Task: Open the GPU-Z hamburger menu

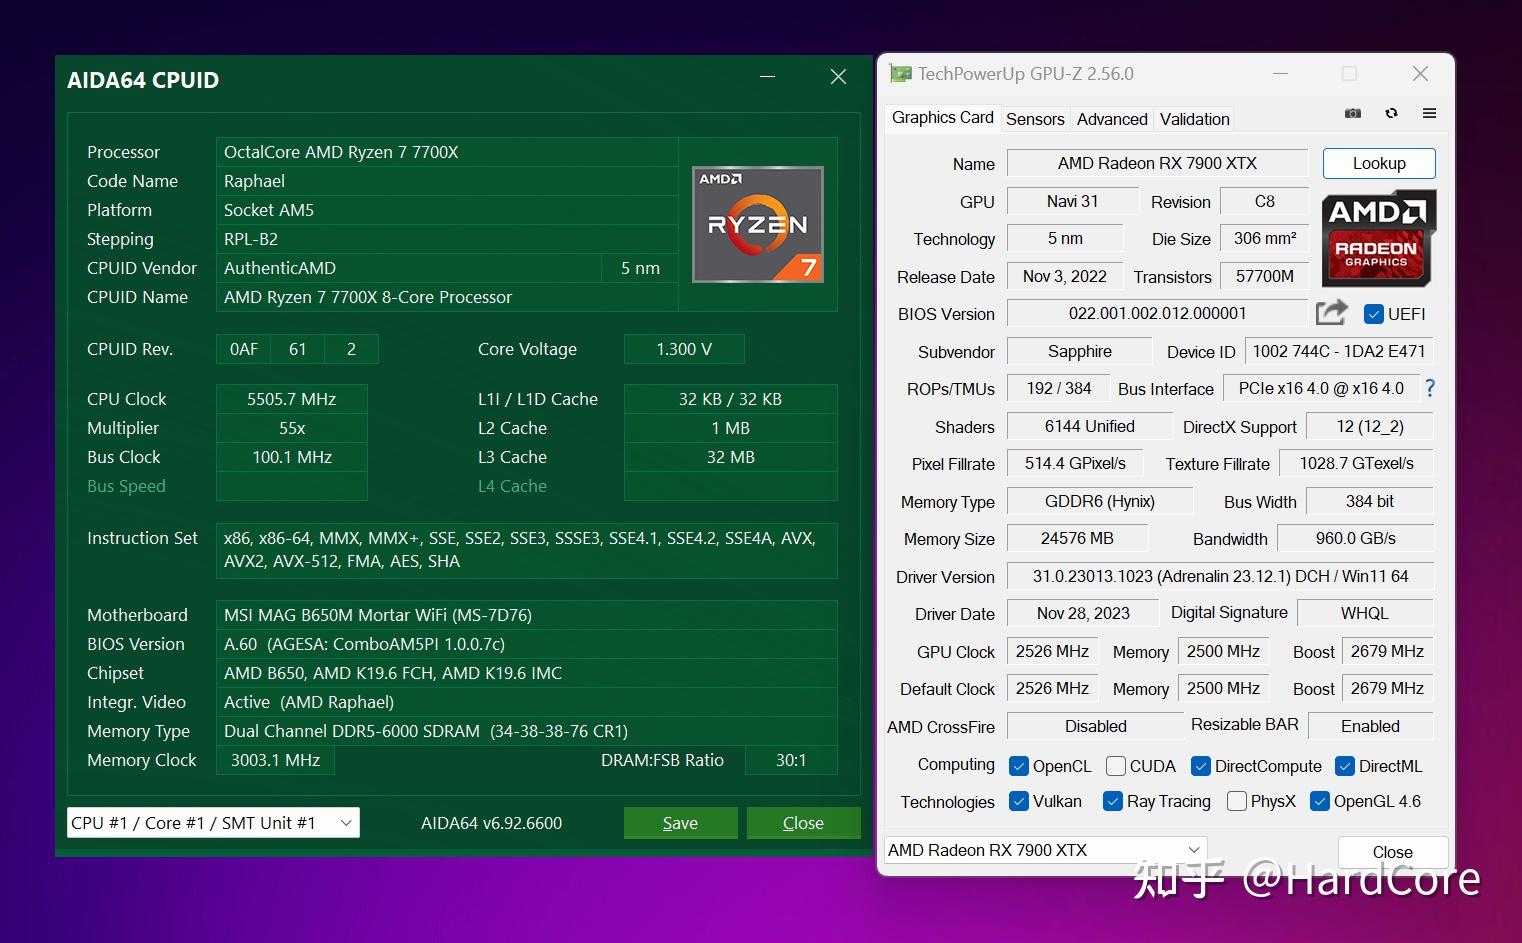Action: [x=1429, y=114]
